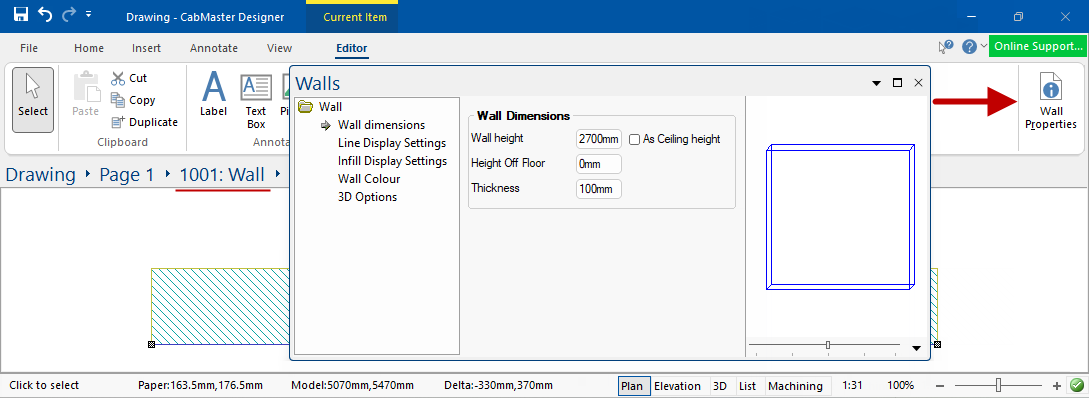Image resolution: width=1090 pixels, height=398 pixels.
Task: Switch to the Insert ribbon tab
Action: [x=147, y=48]
